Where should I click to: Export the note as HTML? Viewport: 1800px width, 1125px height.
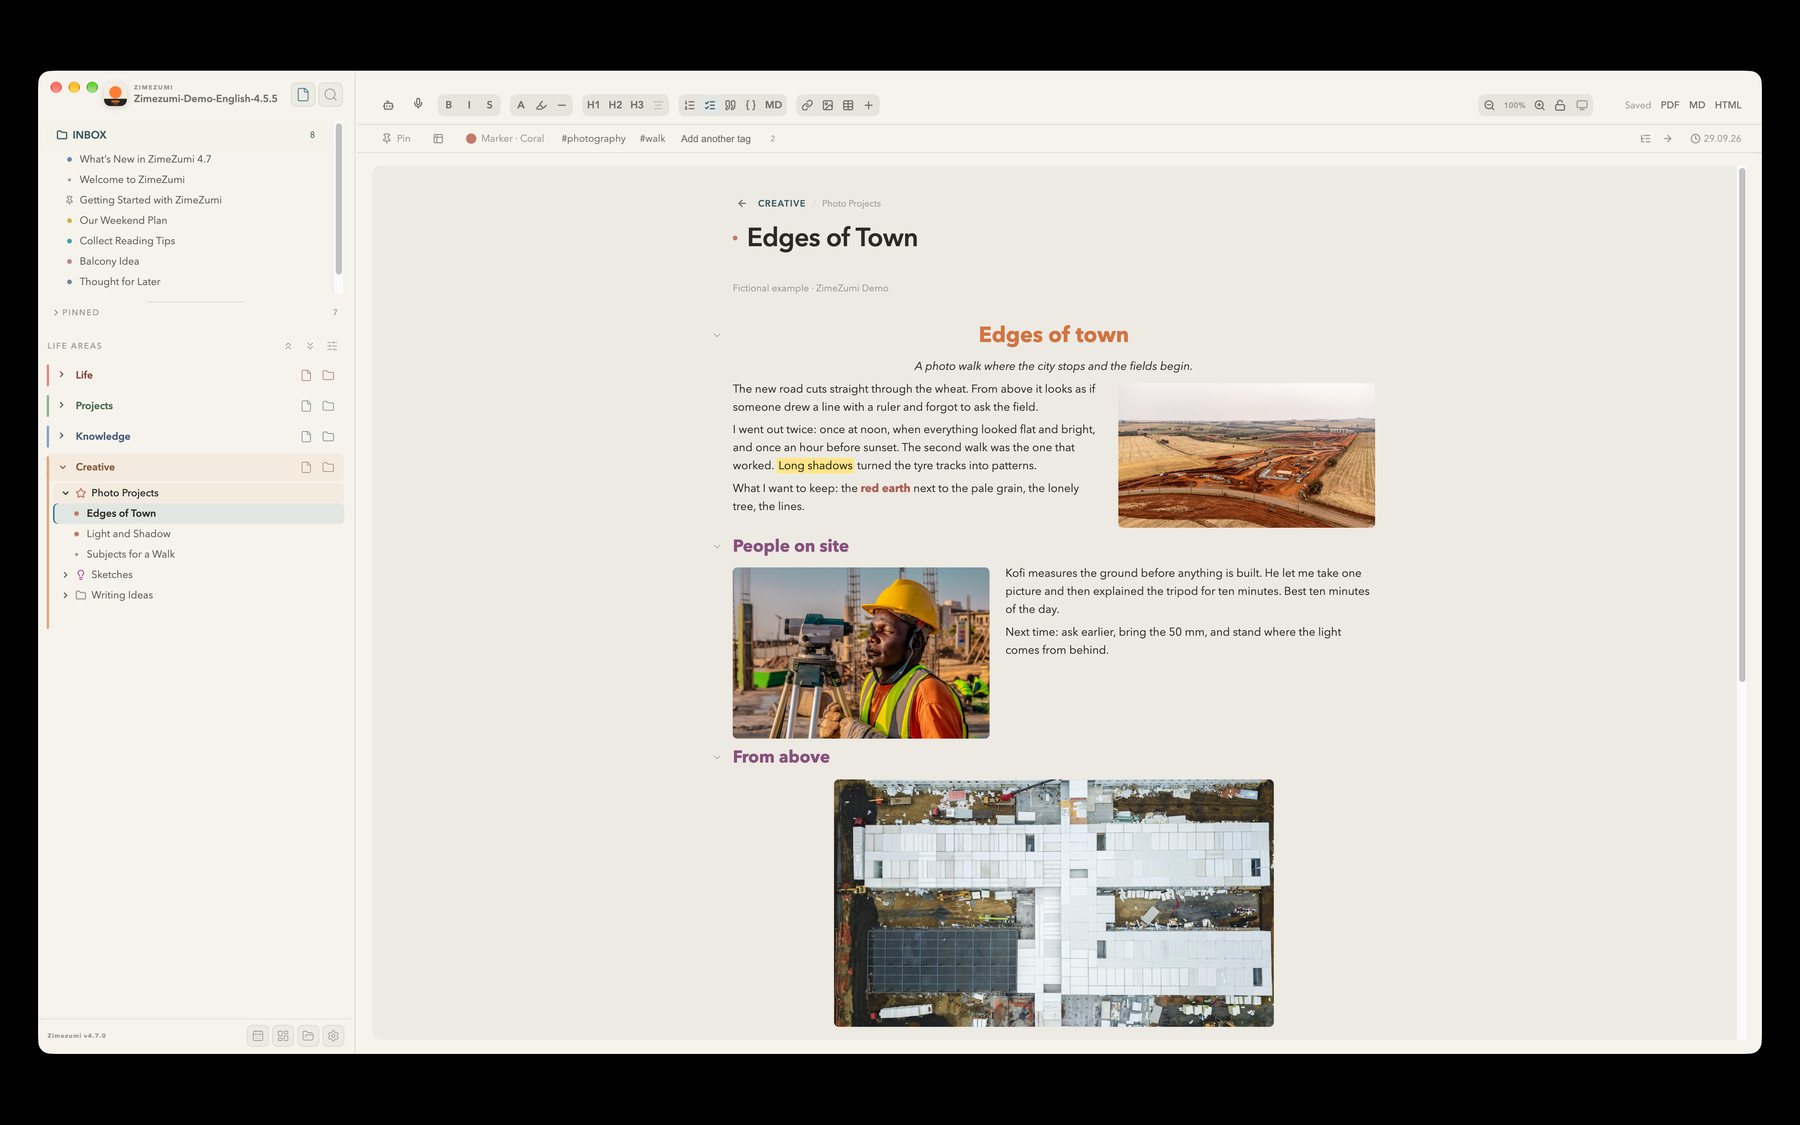1728,105
